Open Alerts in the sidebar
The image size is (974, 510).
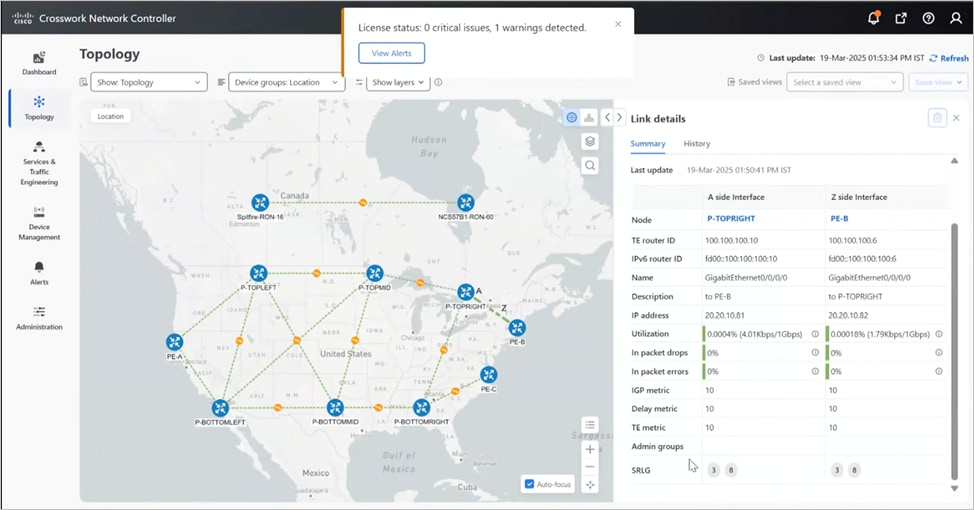39,273
